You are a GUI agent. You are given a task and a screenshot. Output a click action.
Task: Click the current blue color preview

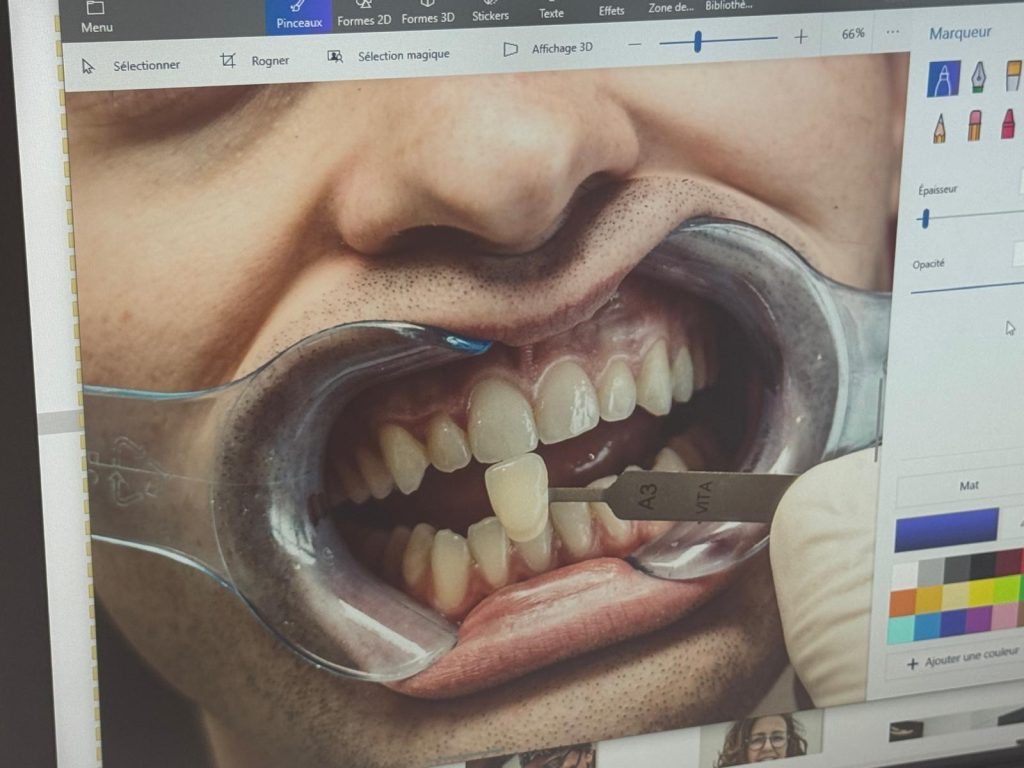(x=946, y=529)
